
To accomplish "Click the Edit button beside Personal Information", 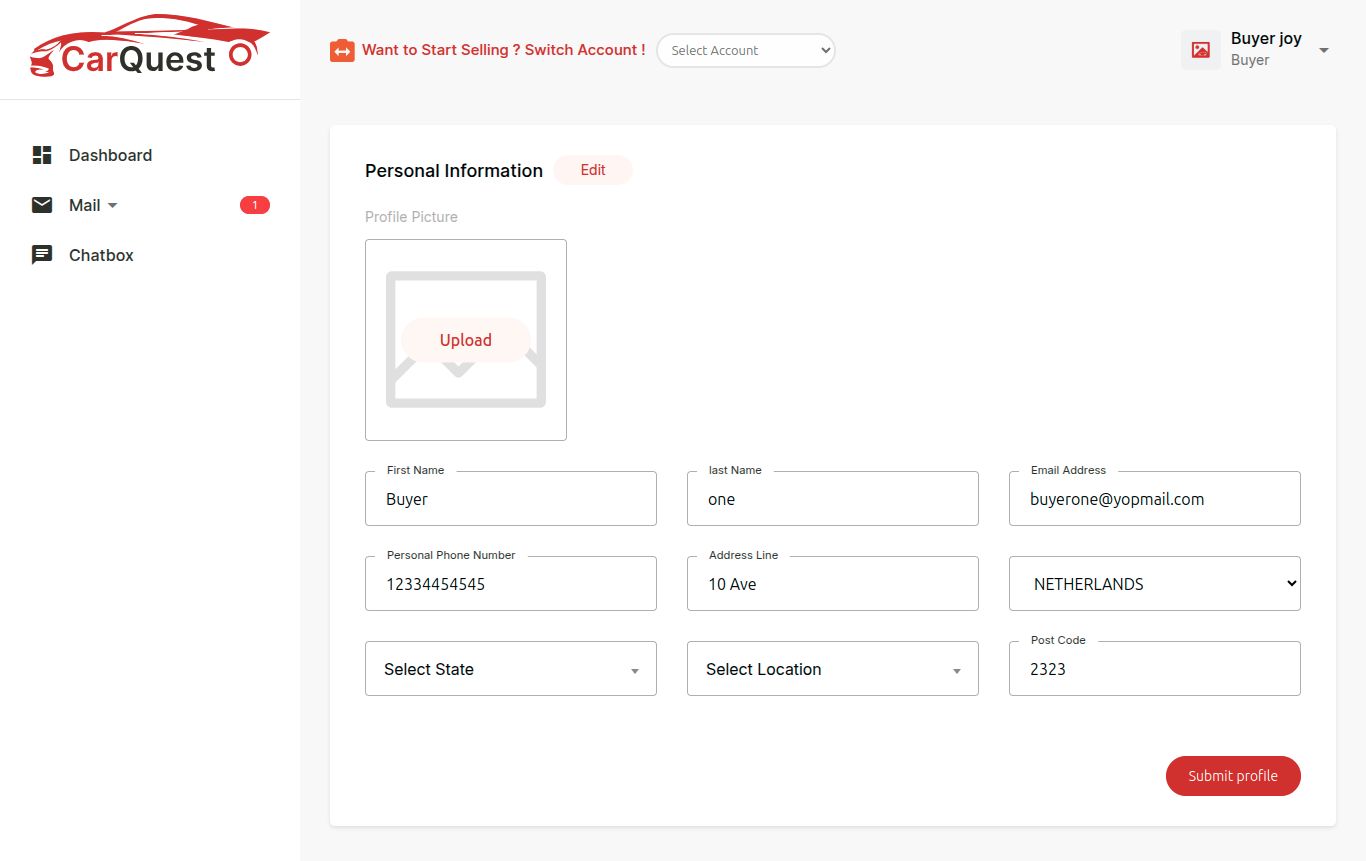I will pyautogui.click(x=593, y=170).
